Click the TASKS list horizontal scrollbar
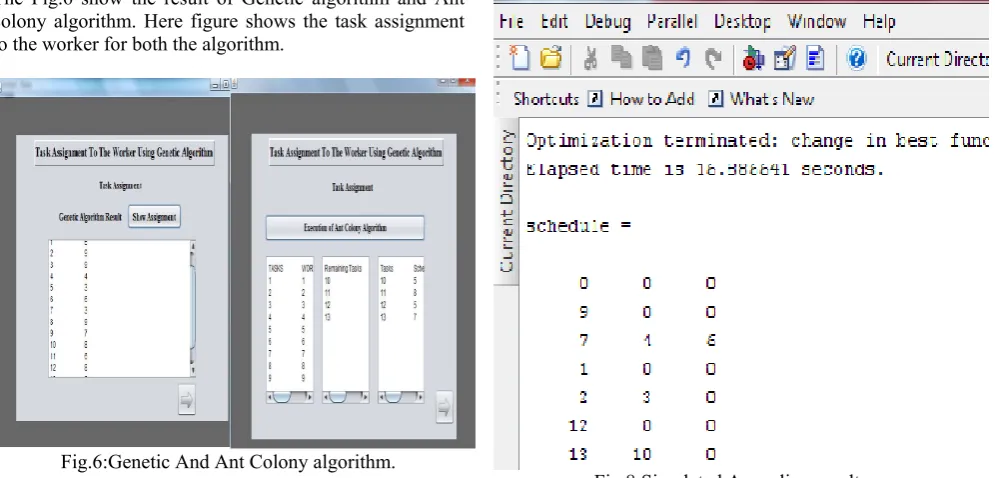The image size is (995, 478). 290,397
